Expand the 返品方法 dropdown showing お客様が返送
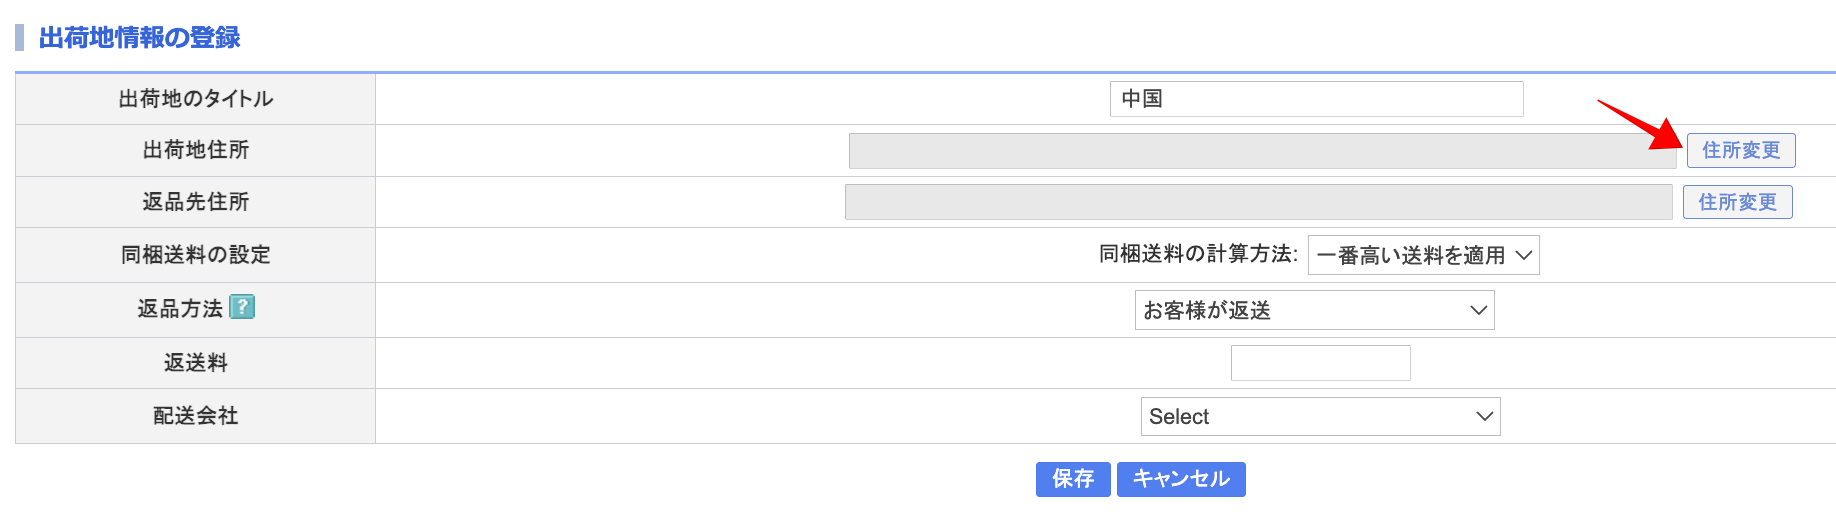Screen dimensions: 1836x512 1314,310
